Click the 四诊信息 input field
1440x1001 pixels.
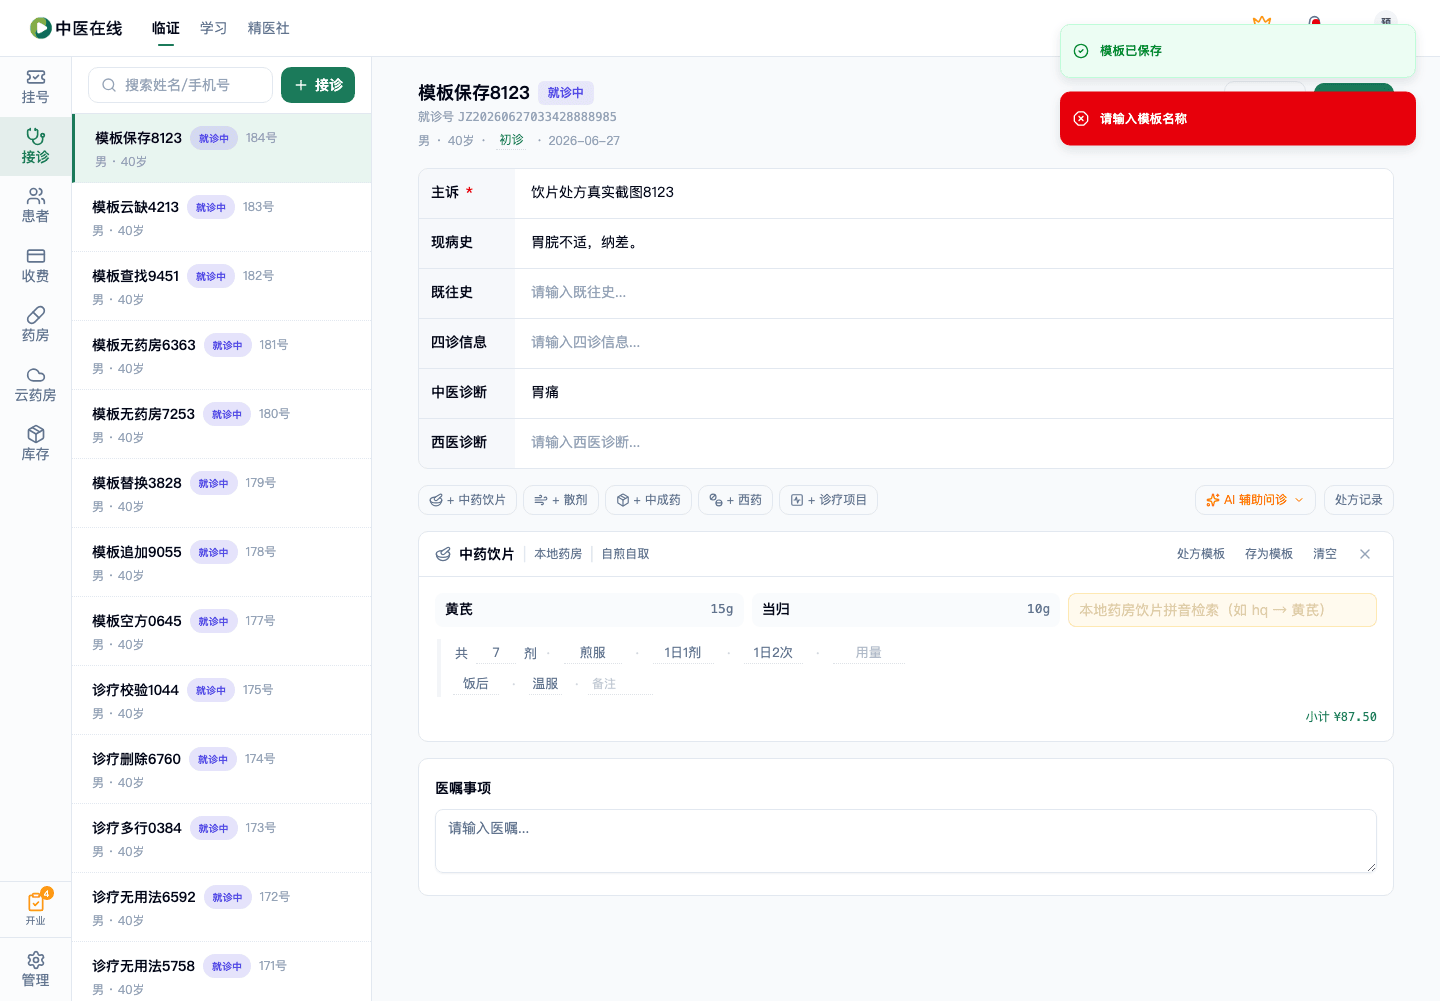pyautogui.click(x=953, y=343)
